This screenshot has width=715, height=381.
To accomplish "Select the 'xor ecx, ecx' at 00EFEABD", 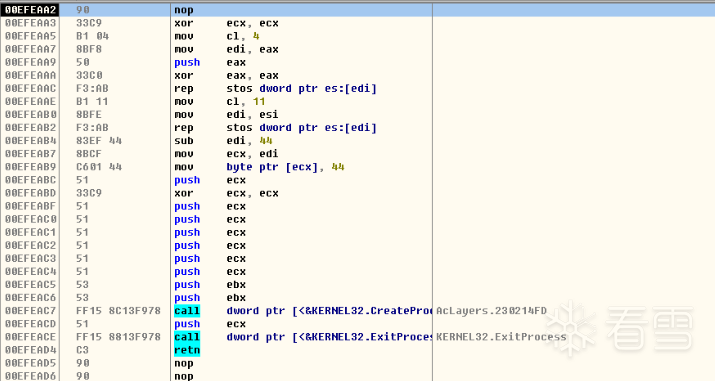I will (x=226, y=193).
